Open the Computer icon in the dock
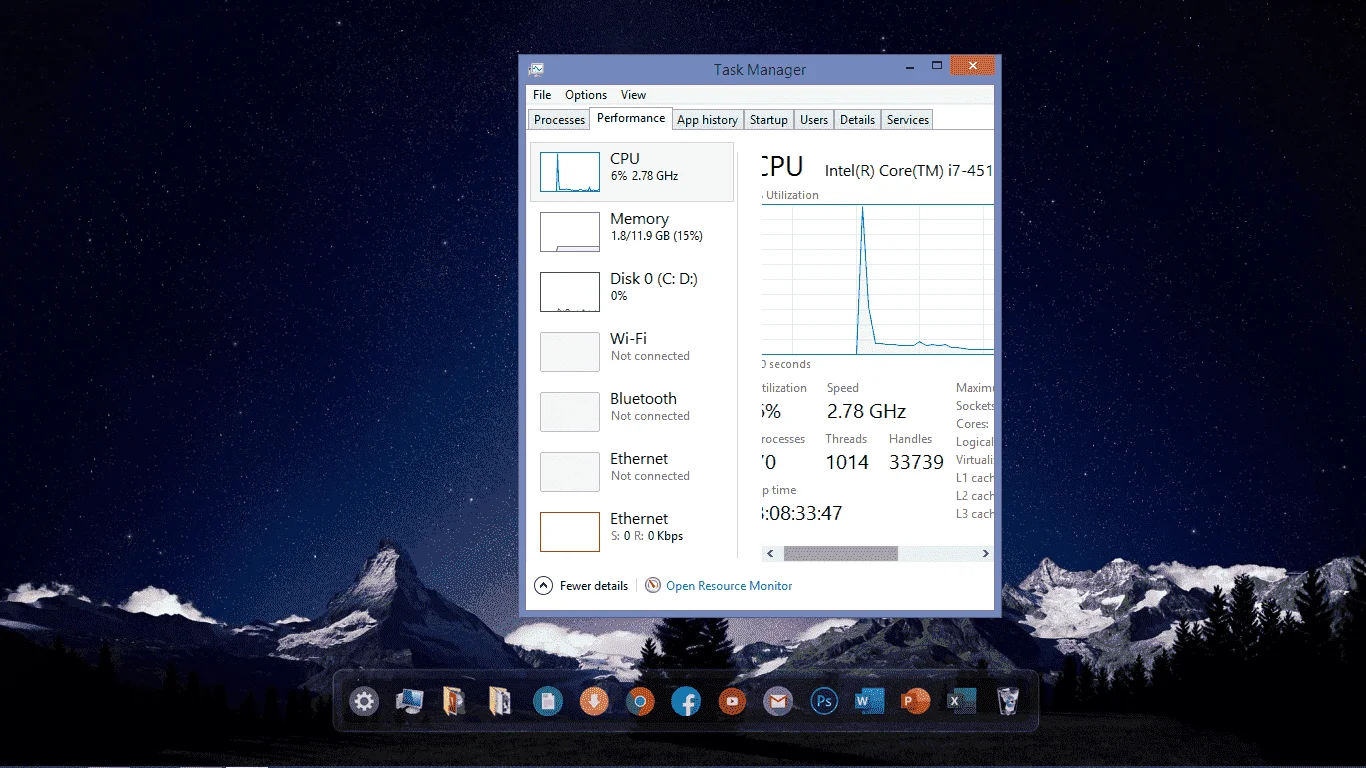This screenshot has width=1366, height=768. [410, 701]
